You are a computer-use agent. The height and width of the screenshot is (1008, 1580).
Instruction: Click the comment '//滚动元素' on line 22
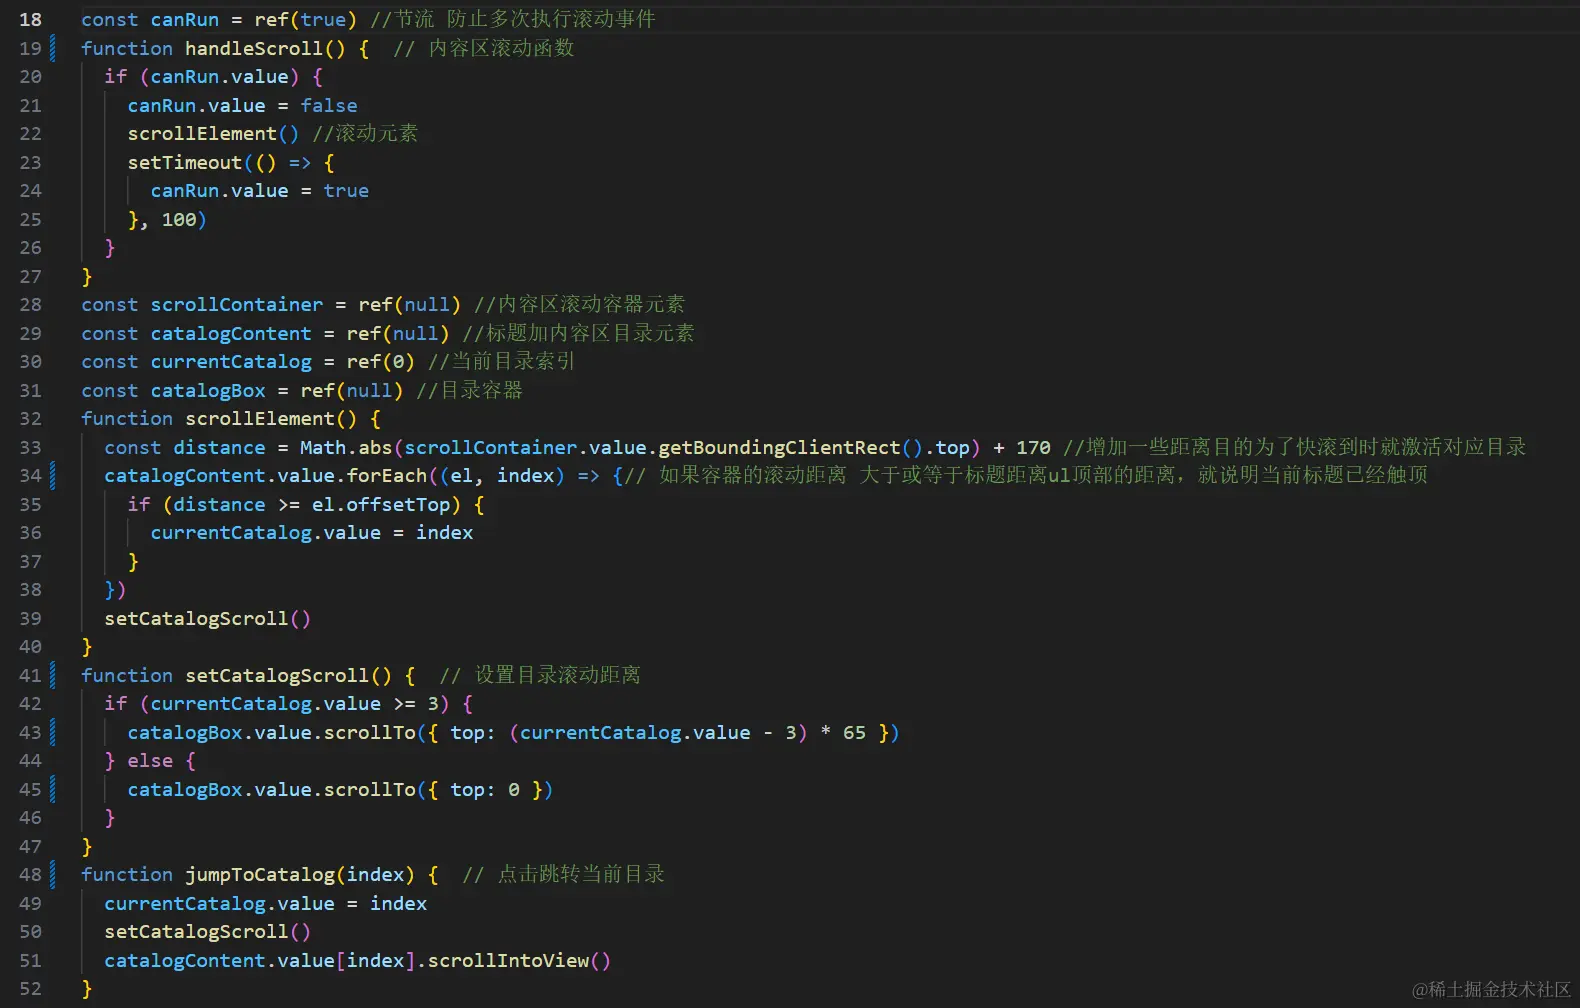click(365, 133)
